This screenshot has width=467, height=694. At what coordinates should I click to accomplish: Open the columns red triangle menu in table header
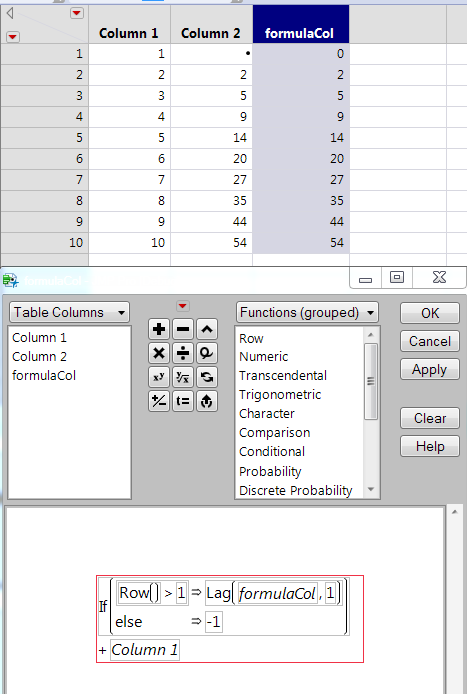(x=77, y=13)
